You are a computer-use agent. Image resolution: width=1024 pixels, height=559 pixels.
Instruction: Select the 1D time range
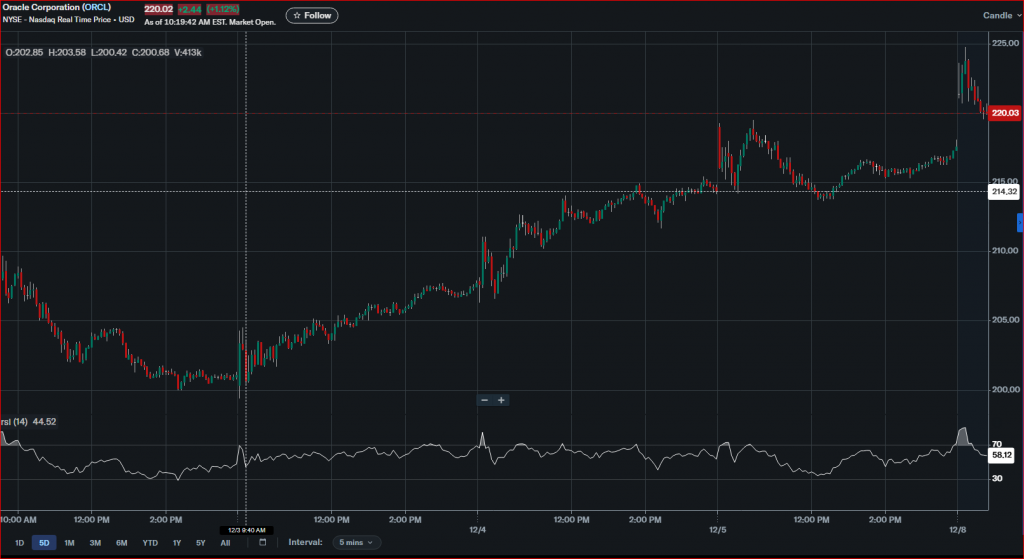pos(19,542)
